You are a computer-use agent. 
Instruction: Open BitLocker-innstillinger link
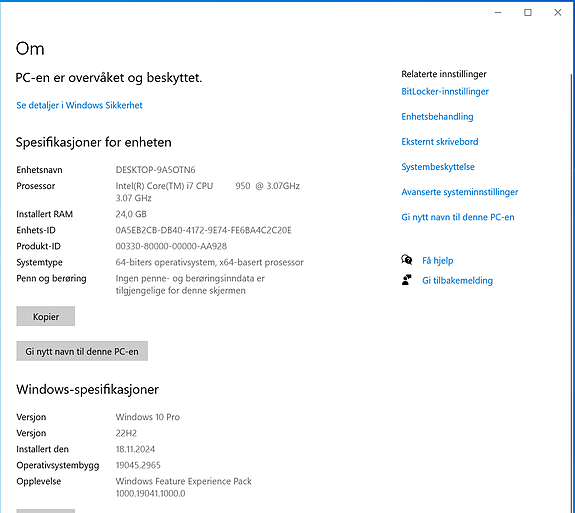(x=445, y=91)
